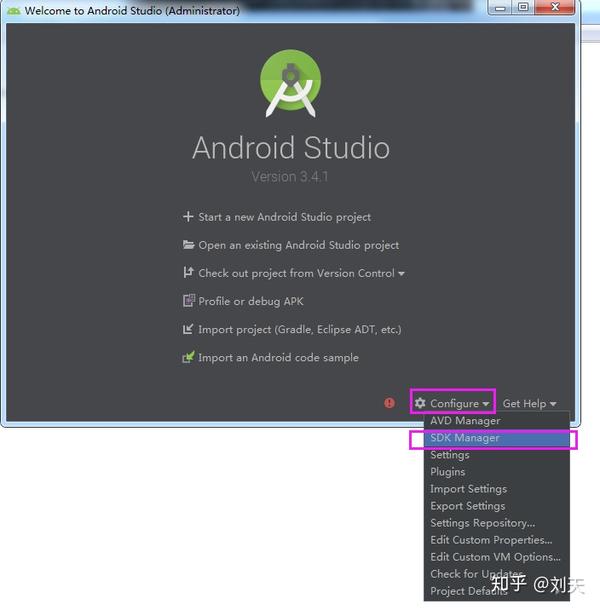600x610 pixels.
Task: Start a new Android Studio project
Action: [284, 217]
